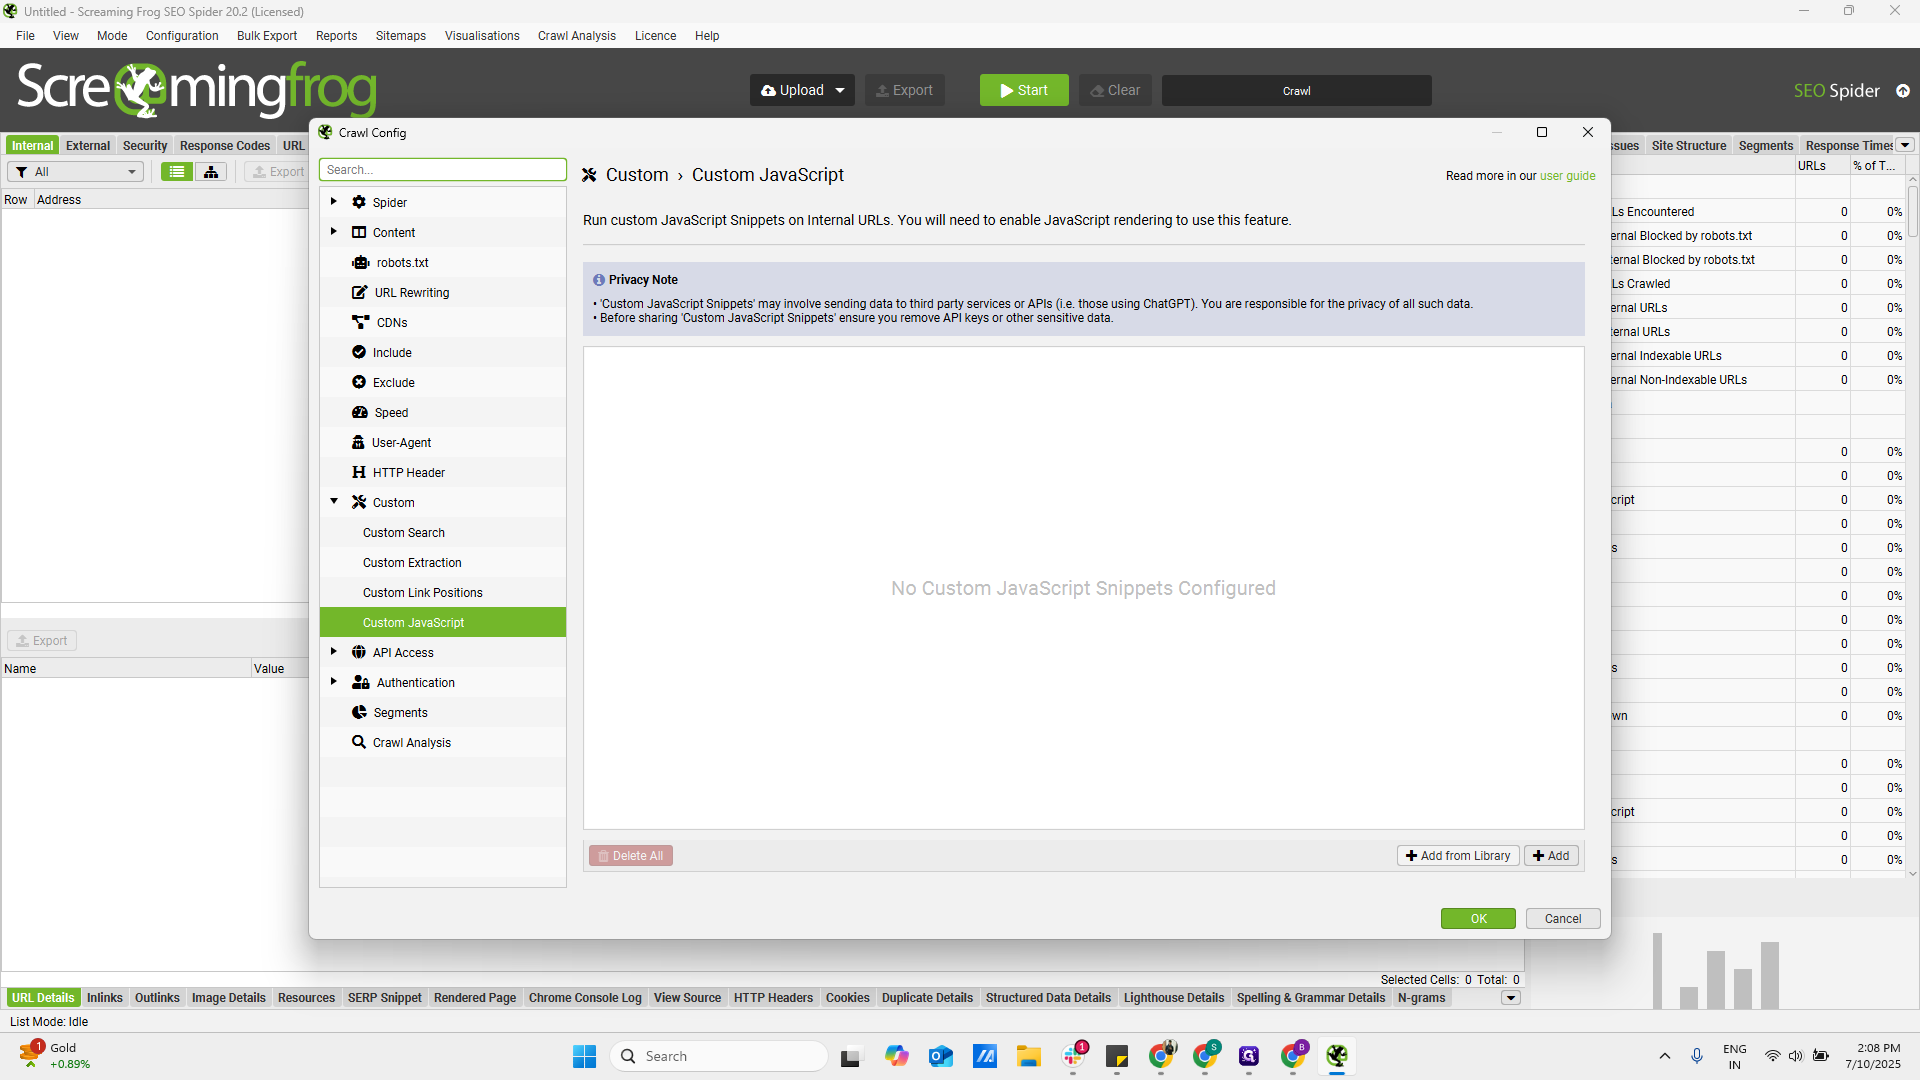Collapse the Custom section

[334, 501]
